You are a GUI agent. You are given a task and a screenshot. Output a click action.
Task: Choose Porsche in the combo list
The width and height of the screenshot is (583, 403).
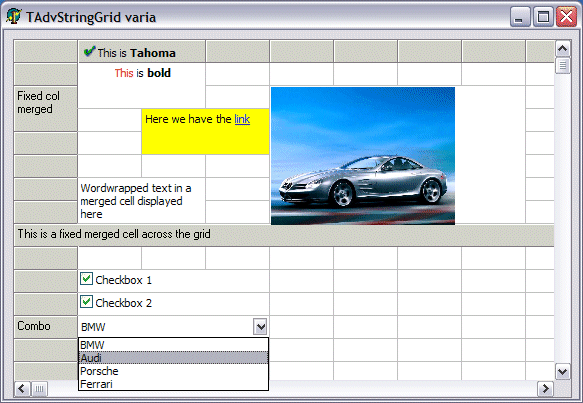[173, 371]
